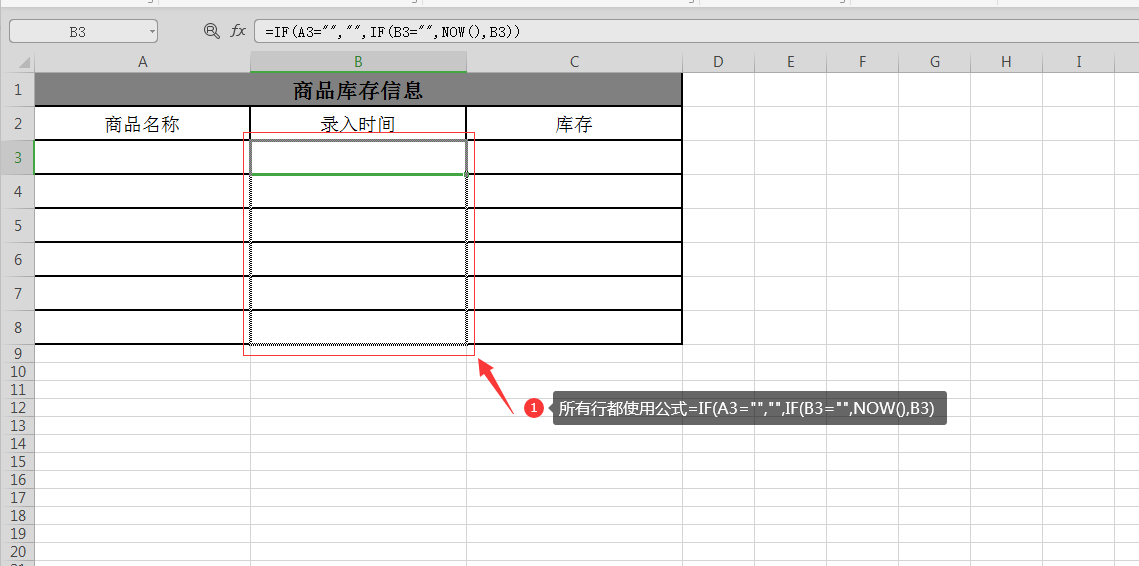Select row 6 header
The width and height of the screenshot is (1139, 566).
[x=17, y=259]
